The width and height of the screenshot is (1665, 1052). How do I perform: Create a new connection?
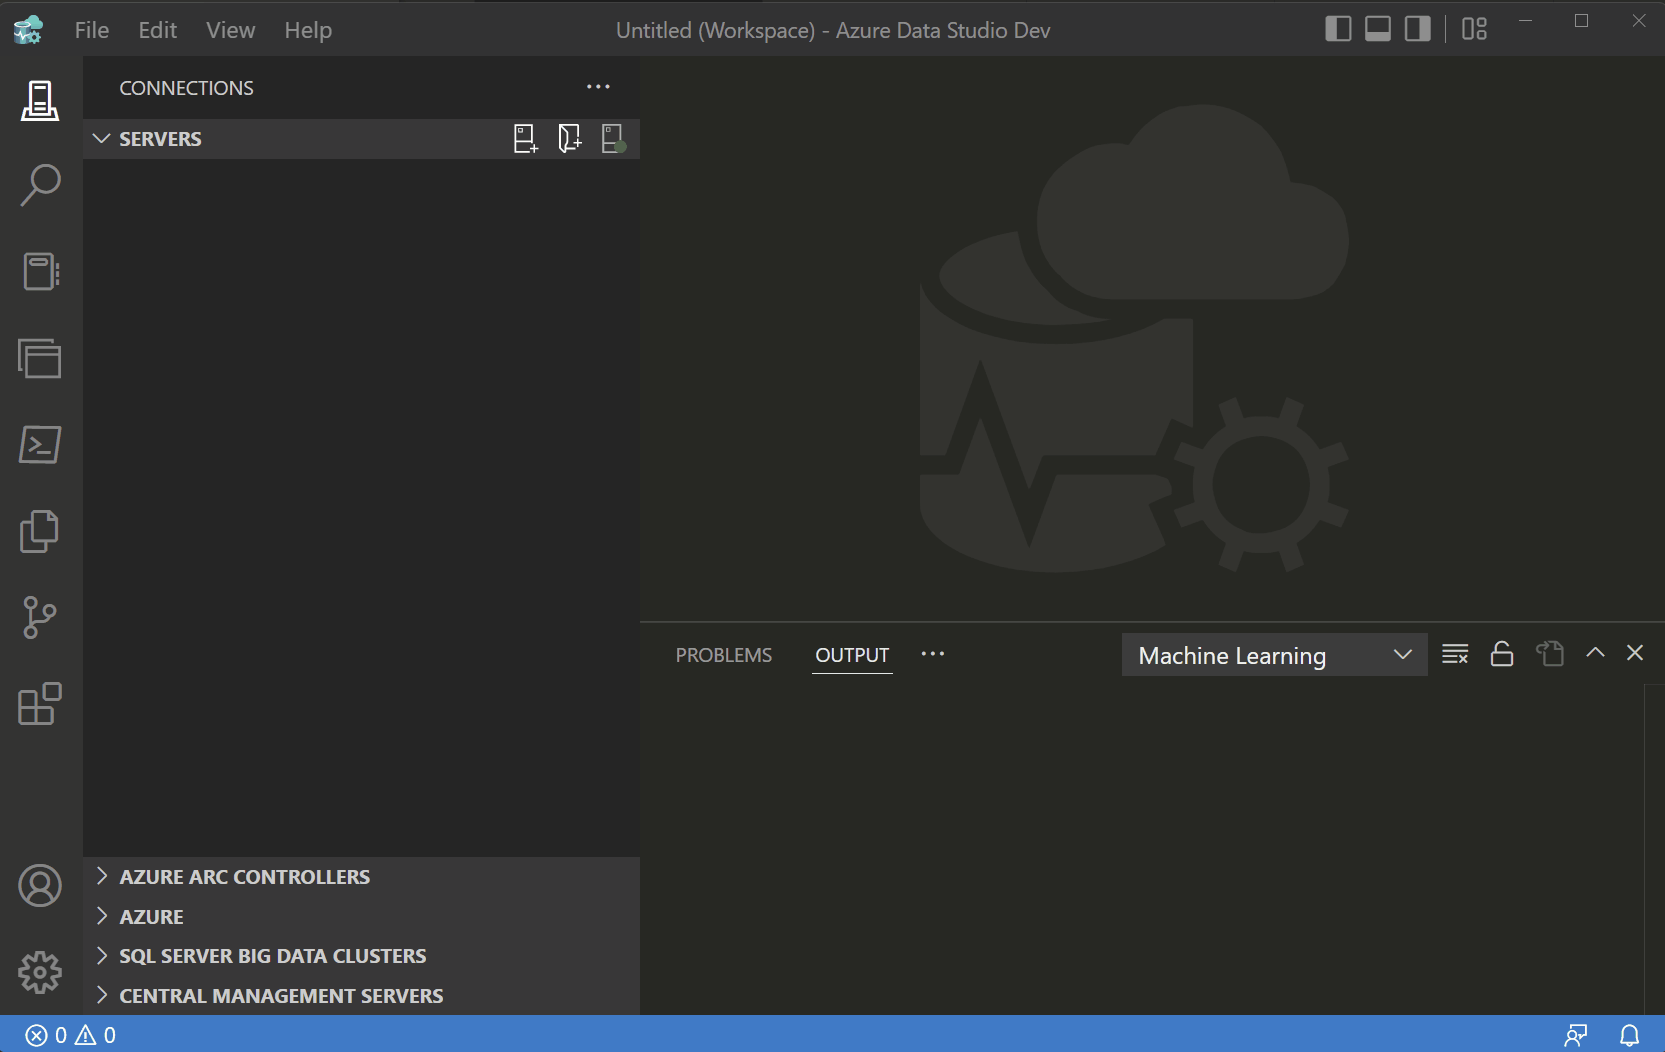[x=525, y=138]
